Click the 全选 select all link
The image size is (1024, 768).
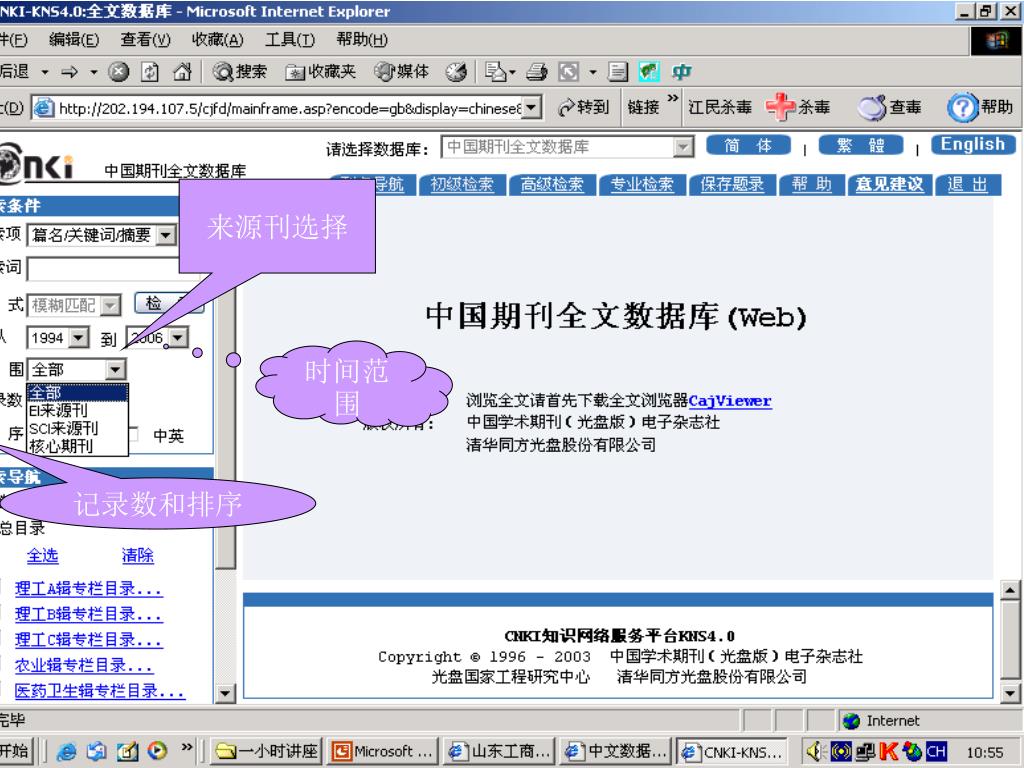click(42, 556)
